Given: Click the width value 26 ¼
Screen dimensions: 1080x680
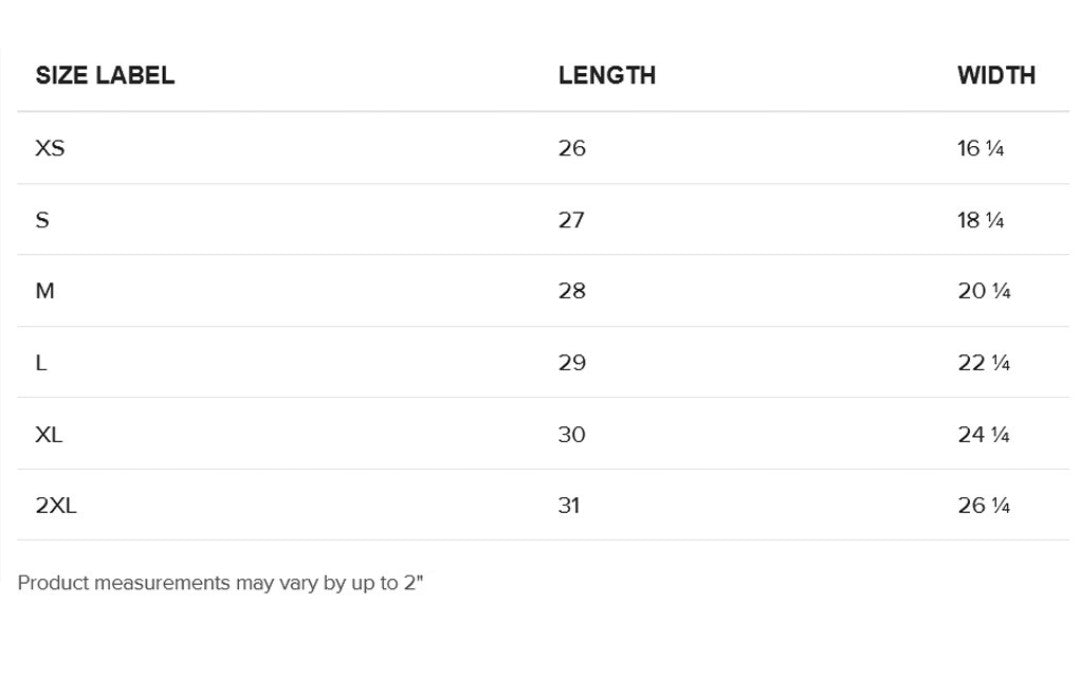Looking at the screenshot, I should (984, 506).
